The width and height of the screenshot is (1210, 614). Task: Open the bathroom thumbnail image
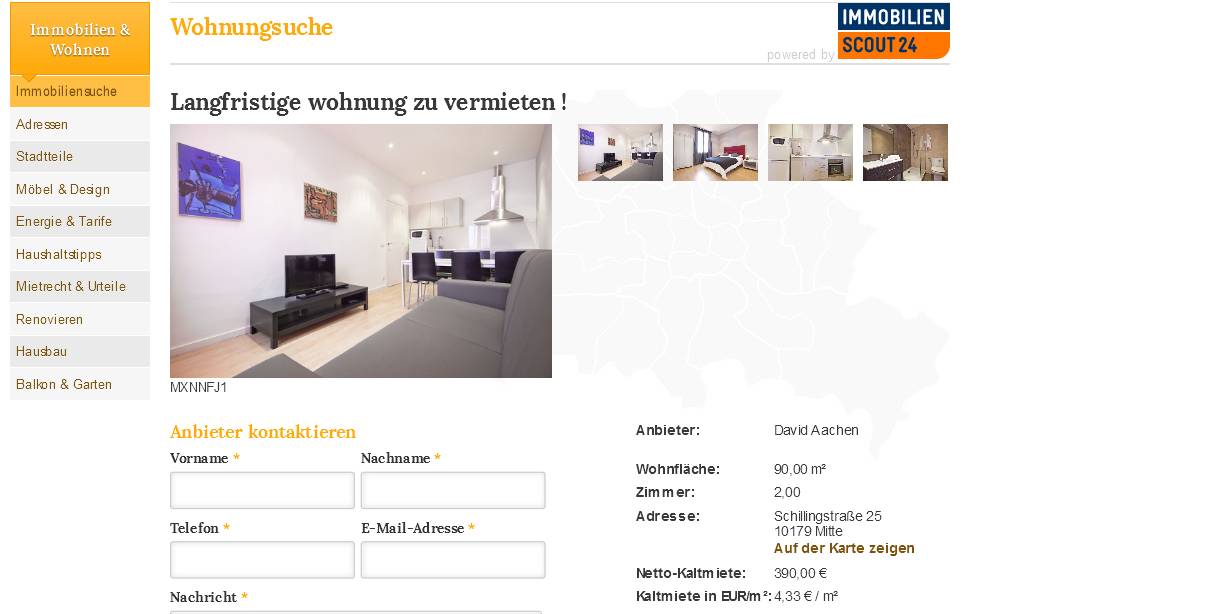pos(905,152)
